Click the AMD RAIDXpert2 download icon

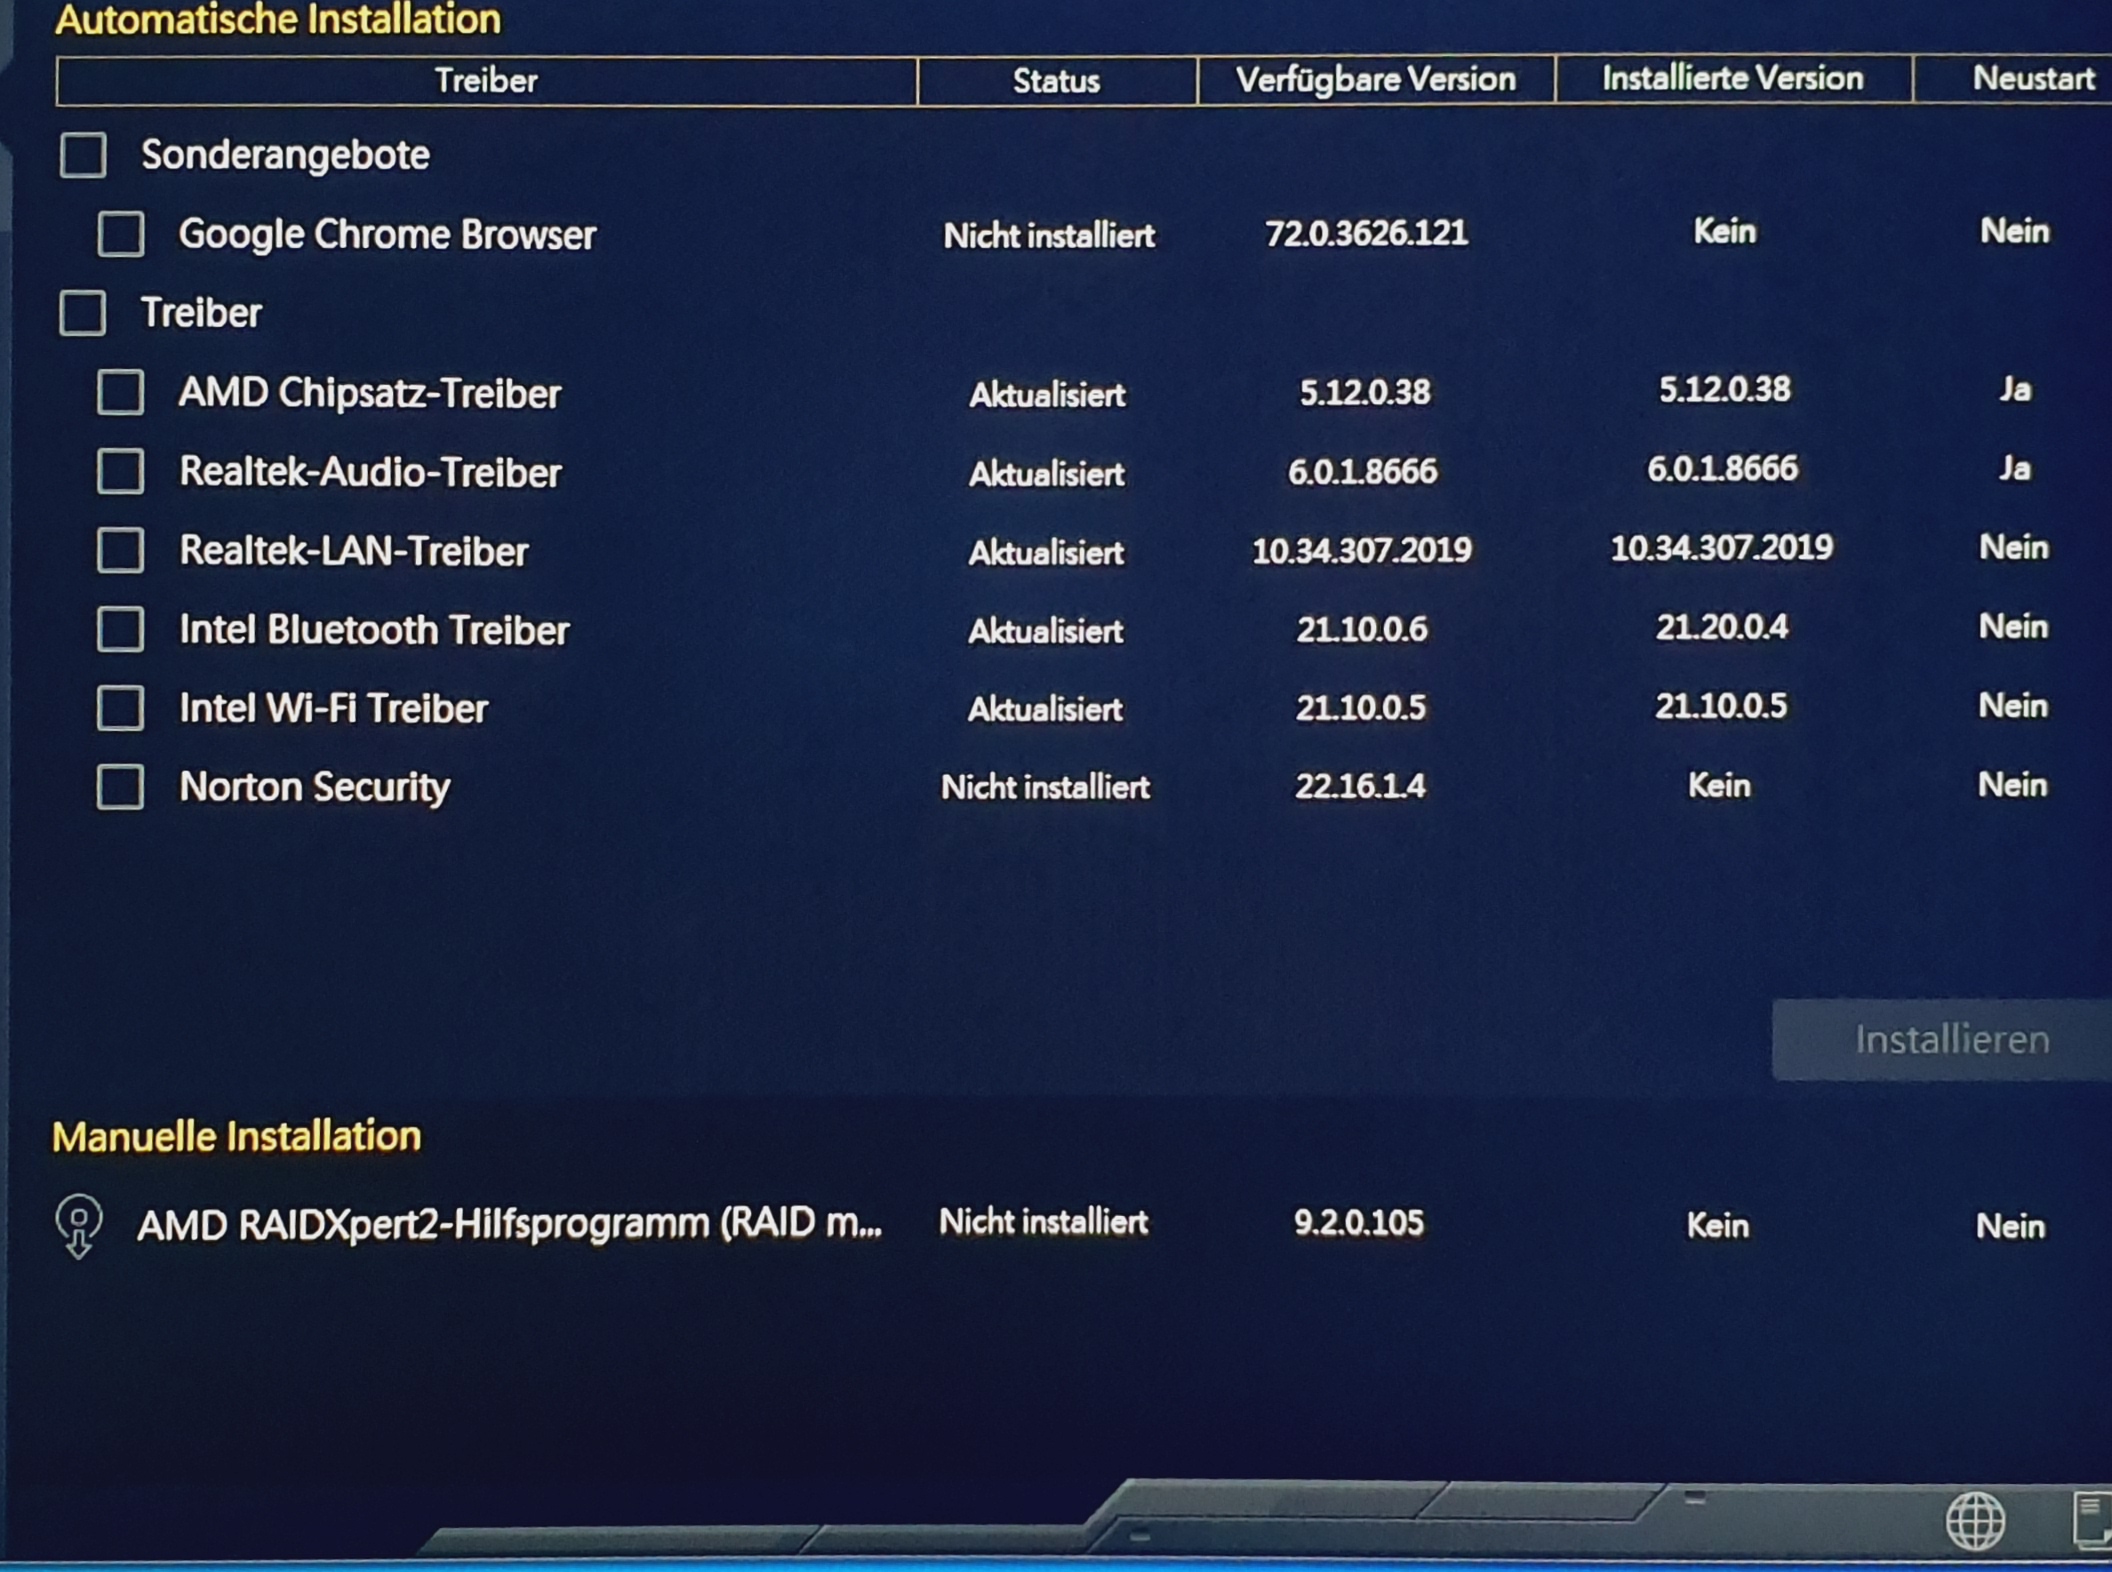[x=79, y=1226]
